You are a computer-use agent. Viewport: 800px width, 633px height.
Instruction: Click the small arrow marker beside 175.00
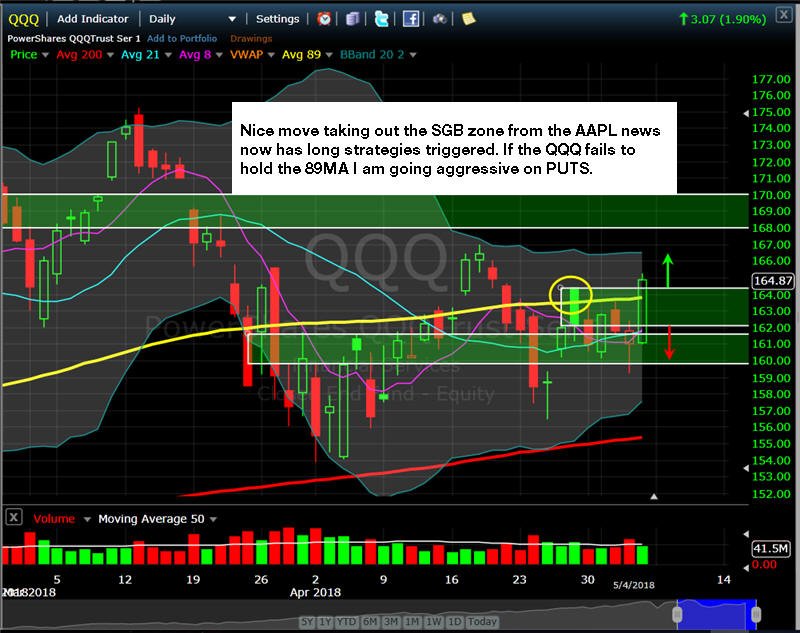(x=746, y=113)
